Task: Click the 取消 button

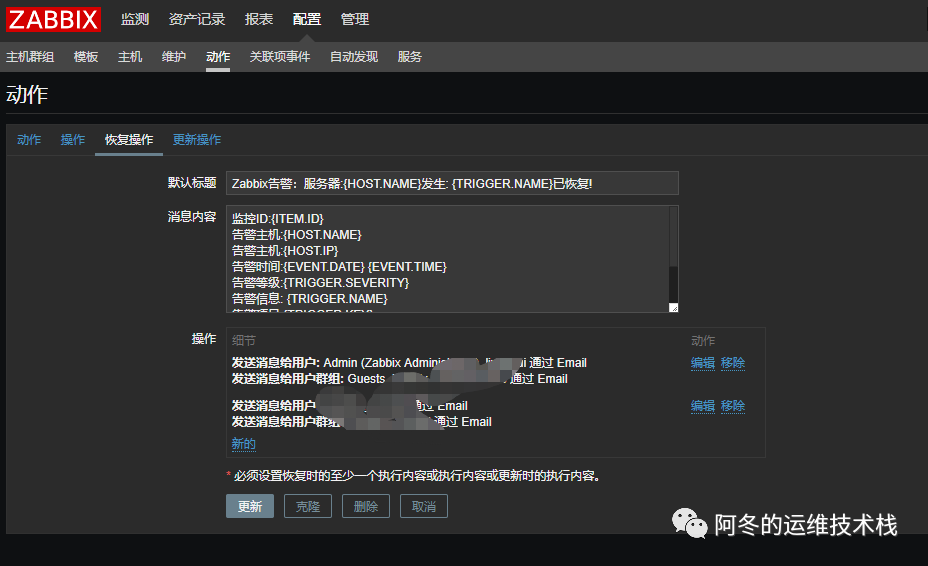Action: click(424, 506)
